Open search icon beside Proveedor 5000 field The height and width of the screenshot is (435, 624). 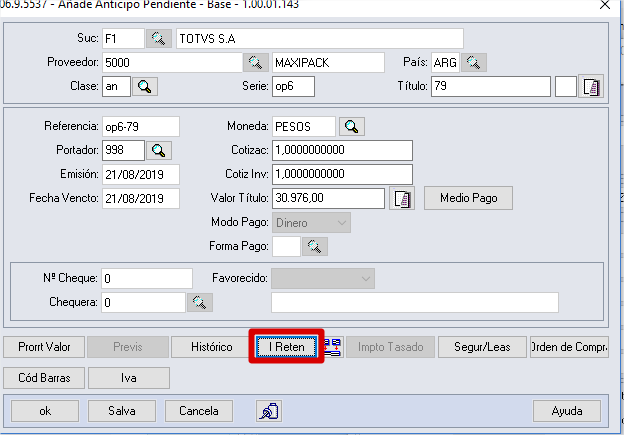click(255, 62)
